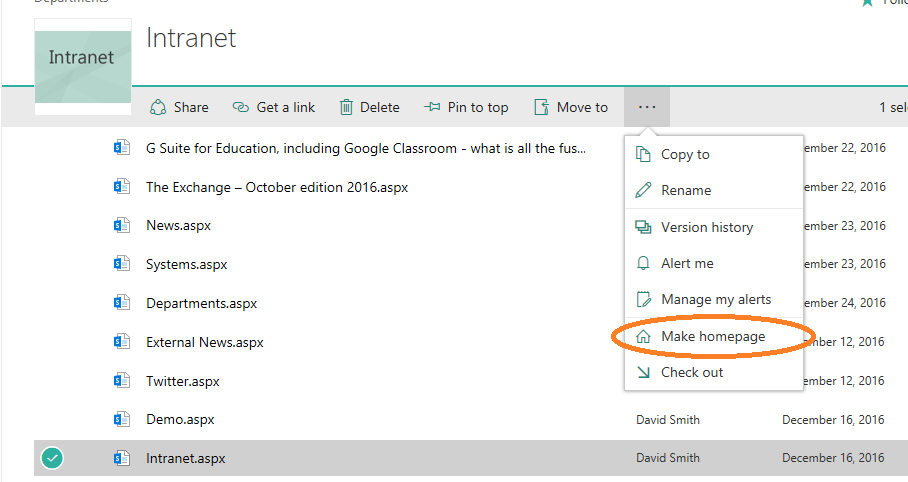Select Manage my alerts menu entry
Image resolution: width=908 pixels, height=482 pixels.
[713, 299]
